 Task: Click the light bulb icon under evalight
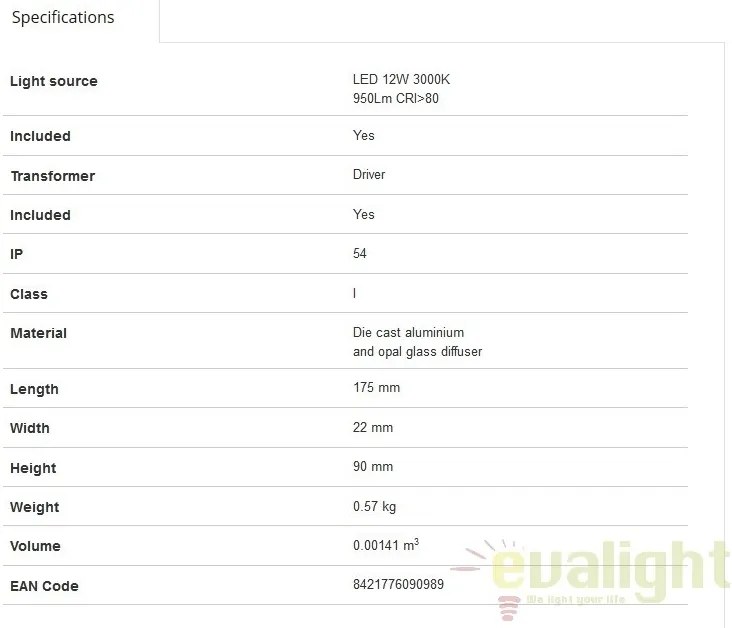pyautogui.click(x=508, y=608)
